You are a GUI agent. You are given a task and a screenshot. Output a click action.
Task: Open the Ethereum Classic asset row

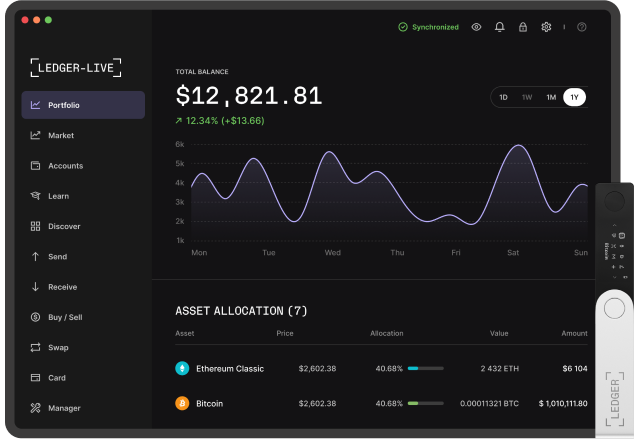coord(230,368)
